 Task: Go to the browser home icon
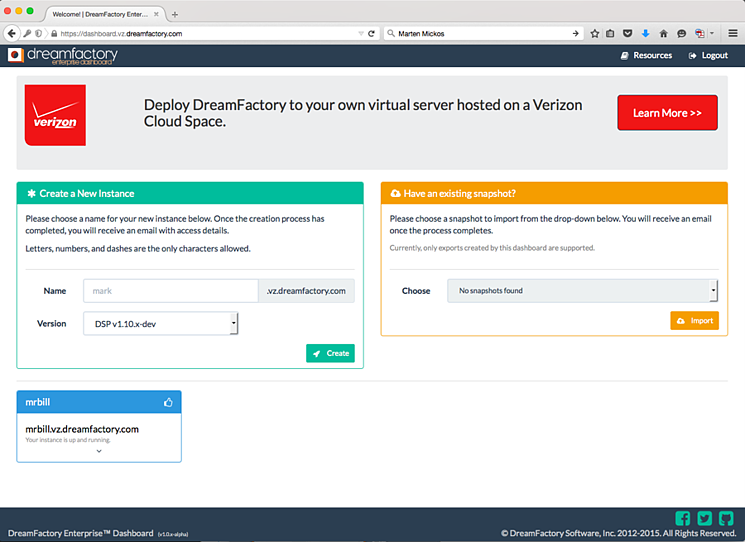pos(663,33)
